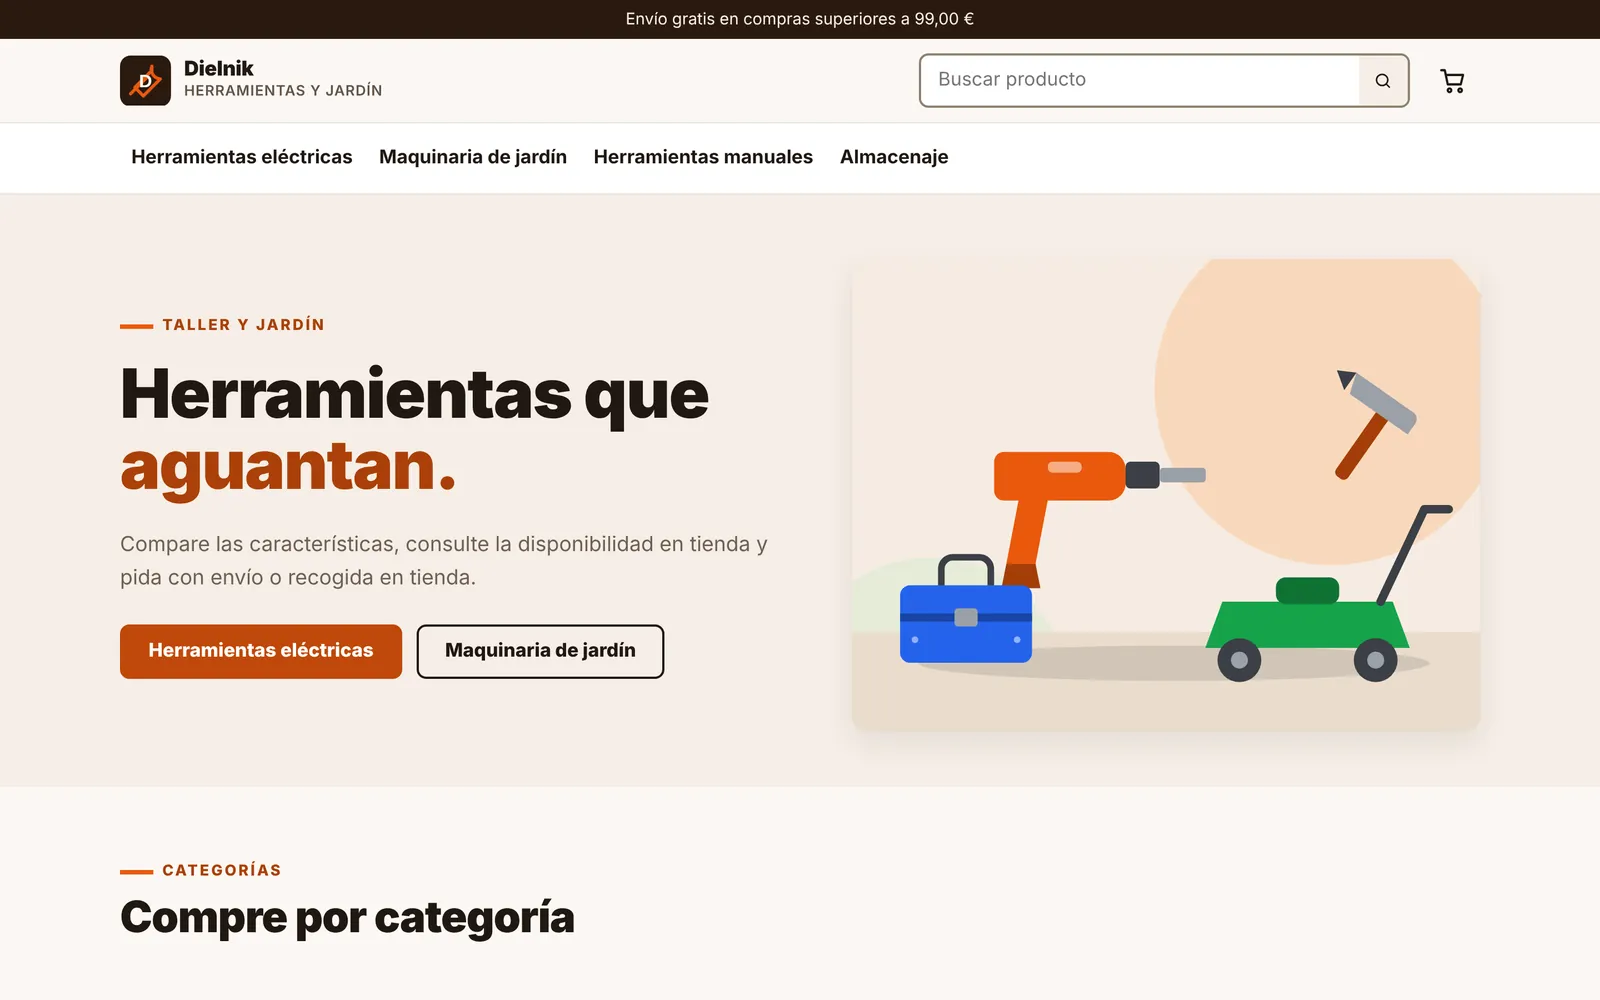
Task: Open Maquinaria de jardín in the navigation bar
Action: click(x=473, y=157)
